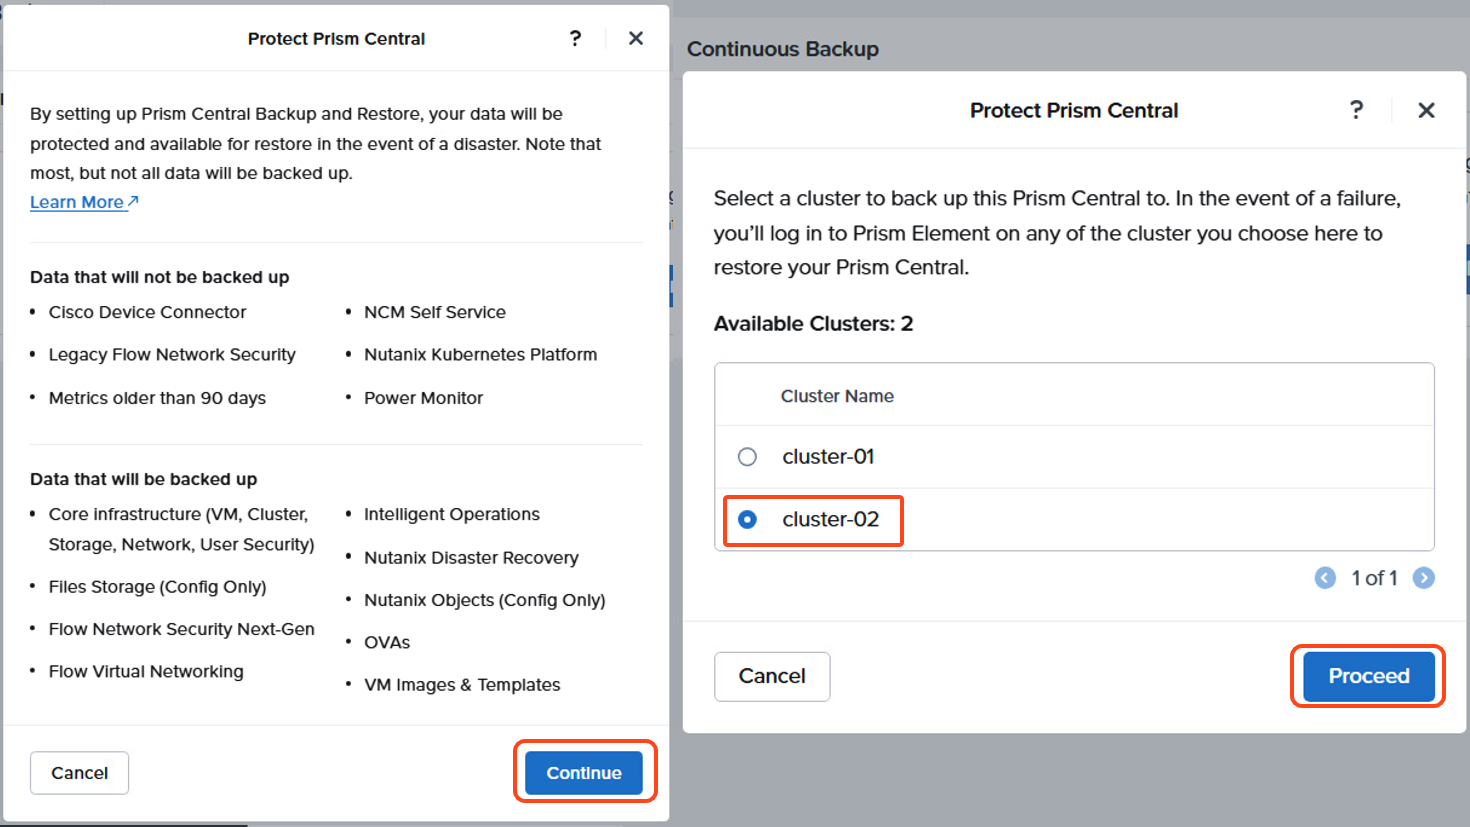Click the 1 of 1 page indicator
The height and width of the screenshot is (827, 1470).
coord(1374,578)
